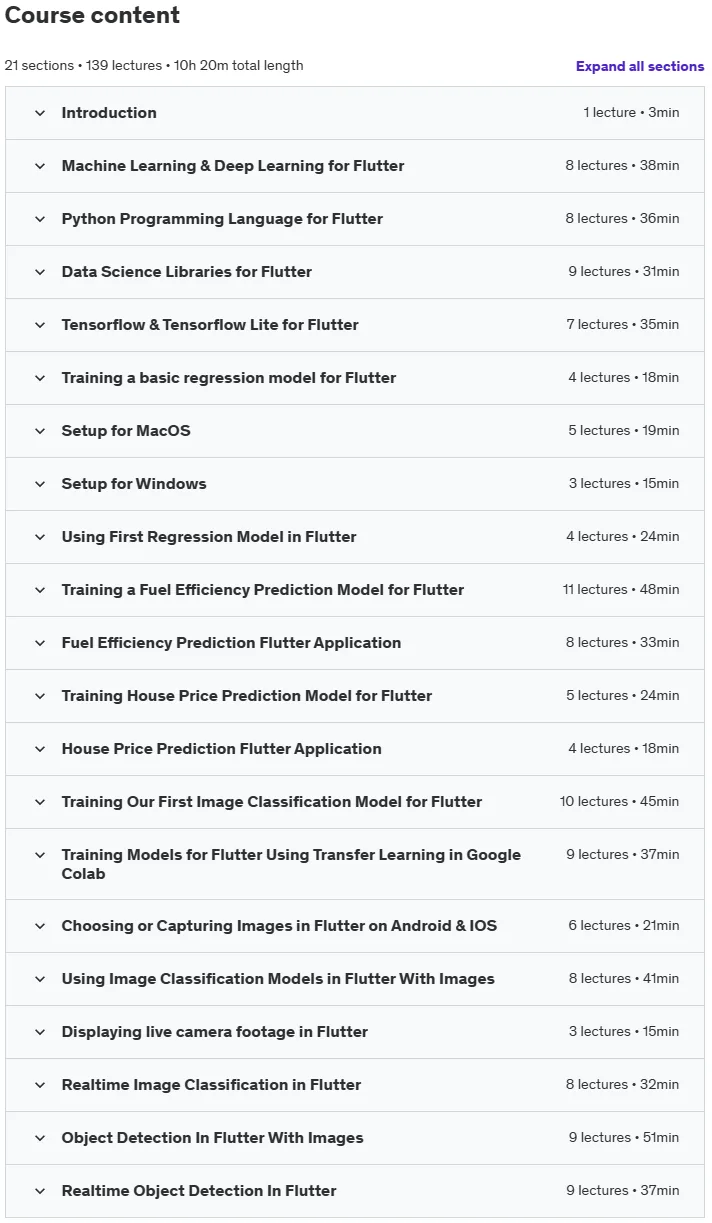The height and width of the screenshot is (1223, 712).
Task: Click chevron beside Transfer Learning in Google Colab
Action: coord(40,855)
